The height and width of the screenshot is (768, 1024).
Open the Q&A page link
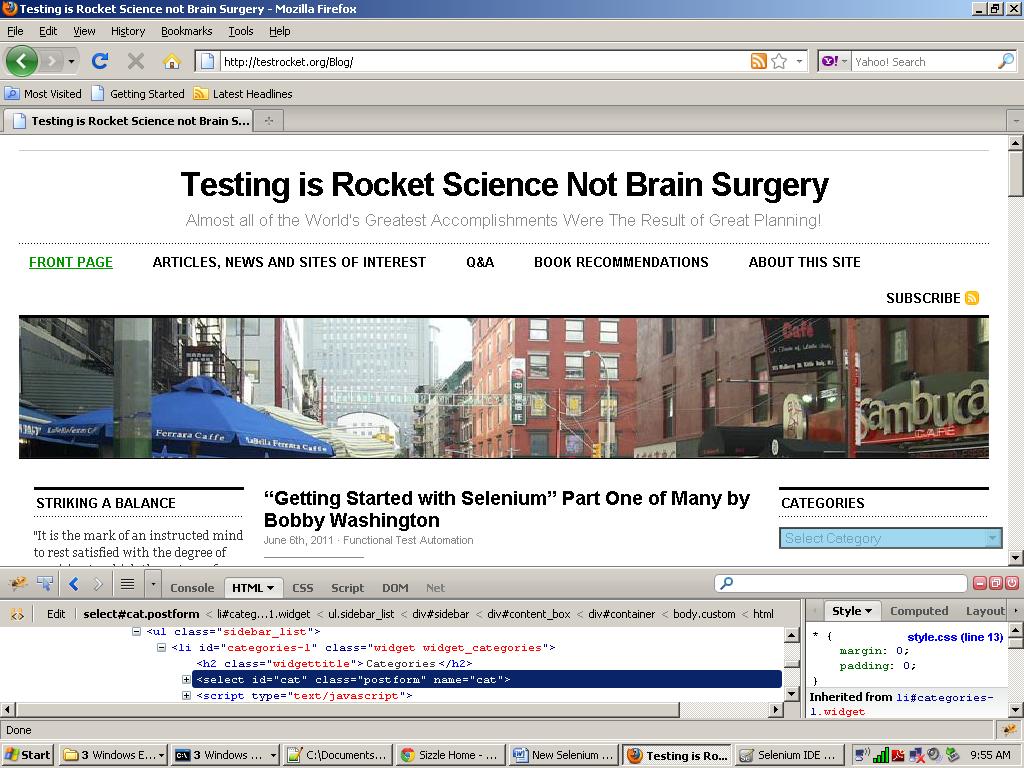click(x=480, y=262)
